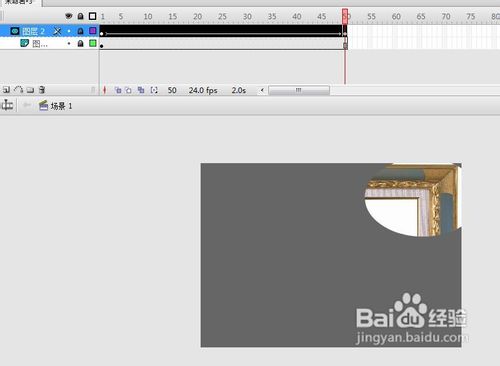The height and width of the screenshot is (366, 500).
Task: Click the timeline horizontal scrollbar thumb
Action: coord(299,90)
